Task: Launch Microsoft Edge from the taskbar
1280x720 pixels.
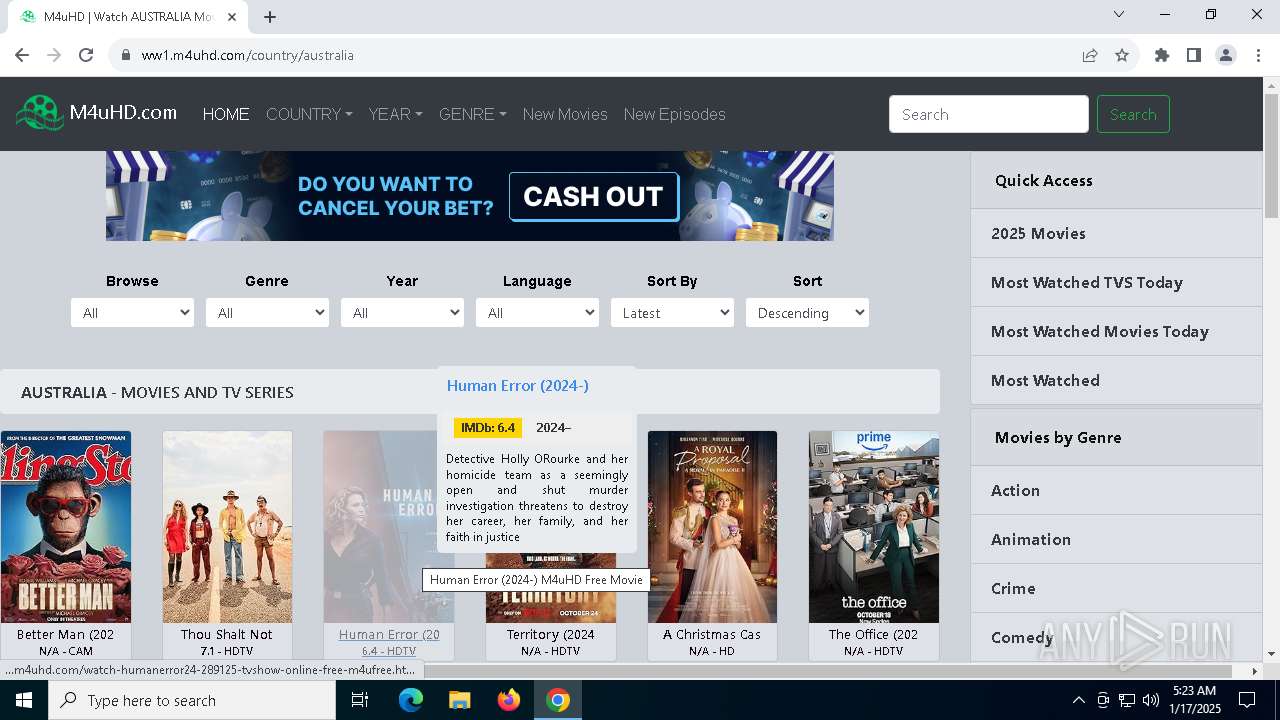Action: click(411, 700)
